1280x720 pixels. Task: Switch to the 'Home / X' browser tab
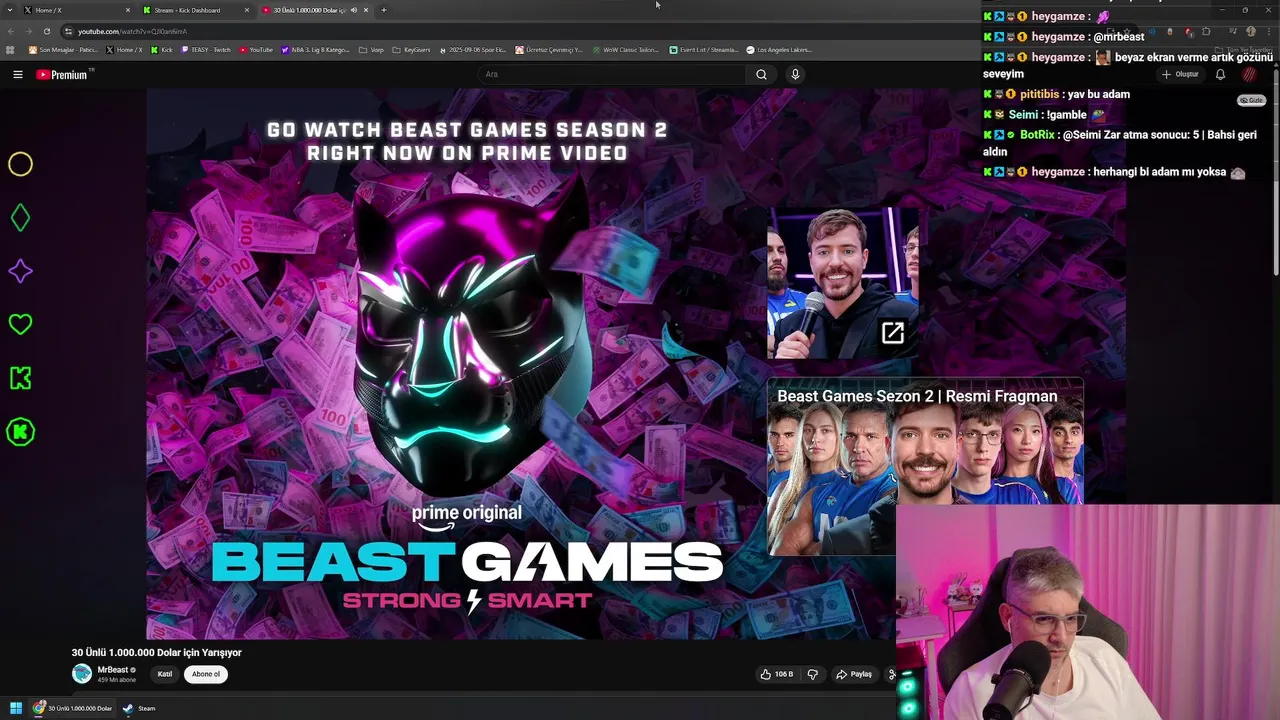(x=75, y=10)
